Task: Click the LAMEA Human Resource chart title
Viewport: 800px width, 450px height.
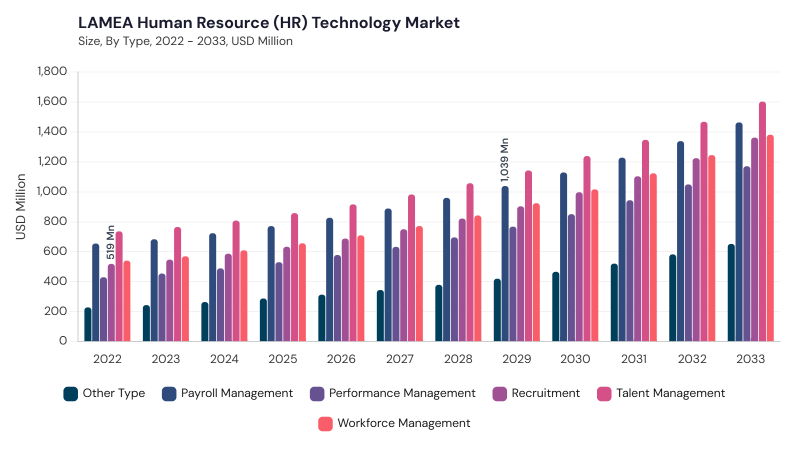Action: point(269,23)
